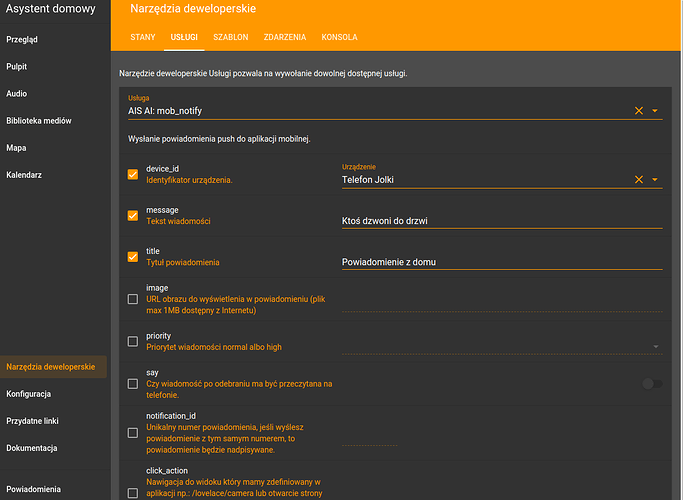Image resolution: width=683 pixels, height=500 pixels.
Task: Enable the click_action checkbox
Action: [133, 493]
